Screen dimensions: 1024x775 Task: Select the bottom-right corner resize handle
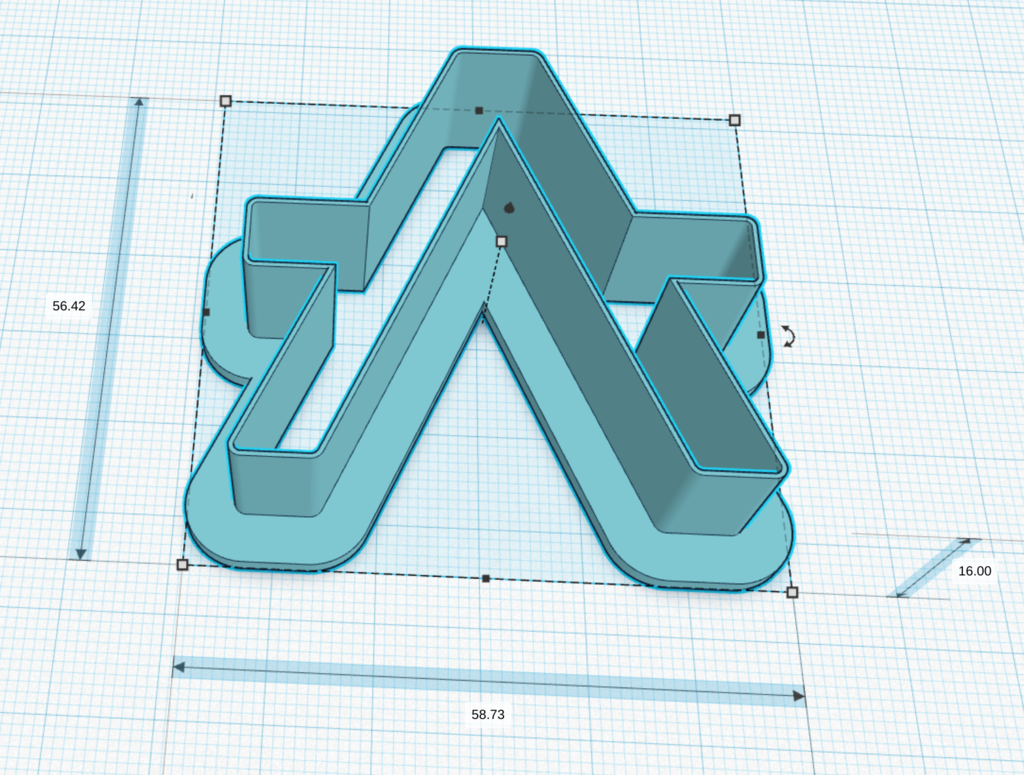tap(792, 592)
